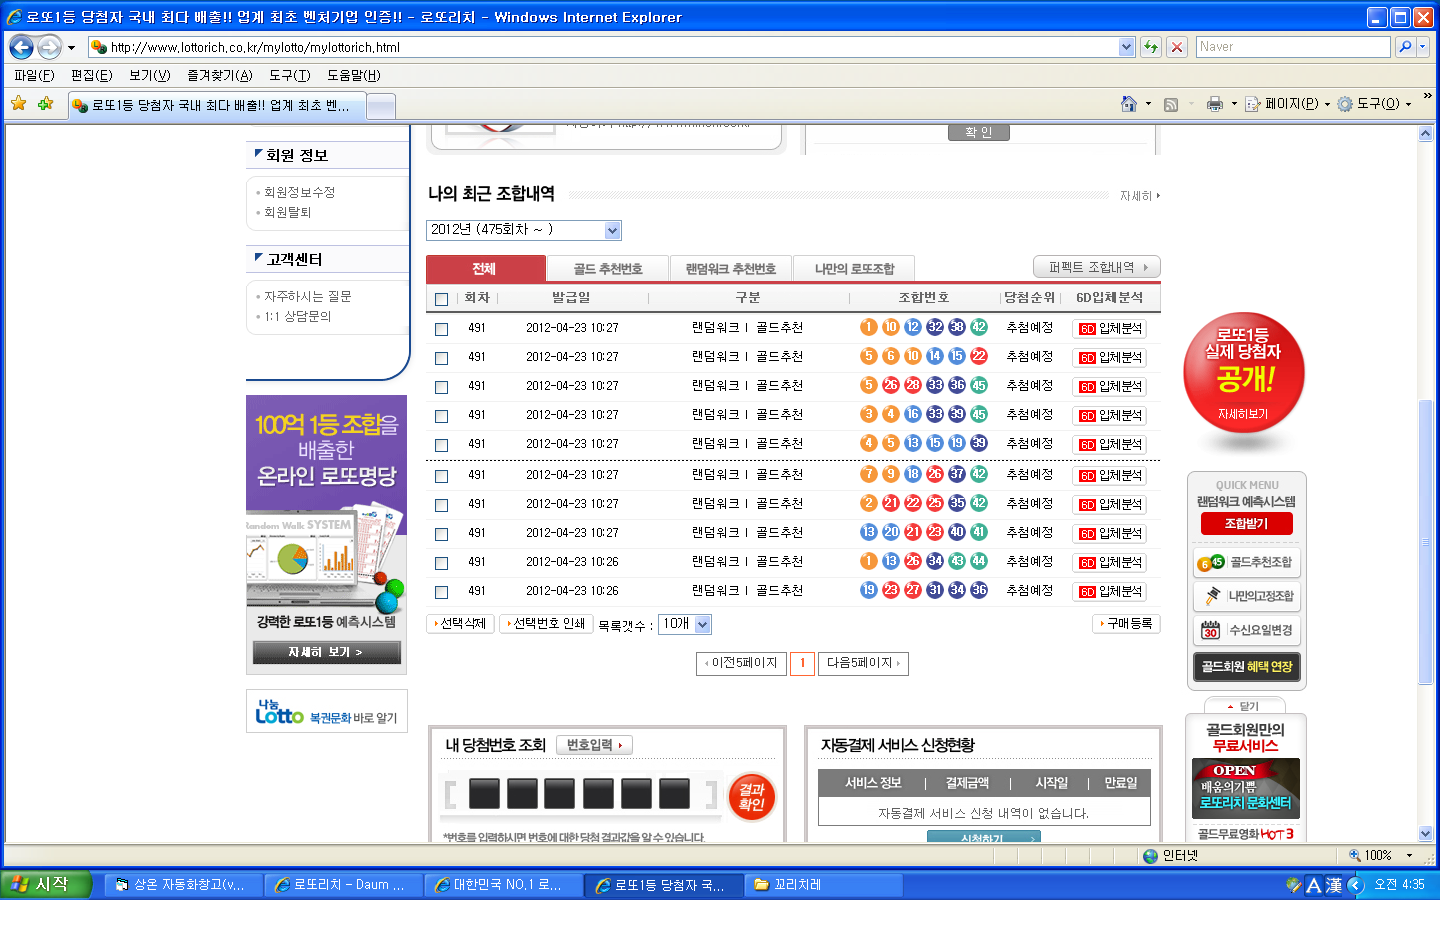Toggle the select-all checkbox in table header
The height and width of the screenshot is (928, 1440).
pos(441,299)
